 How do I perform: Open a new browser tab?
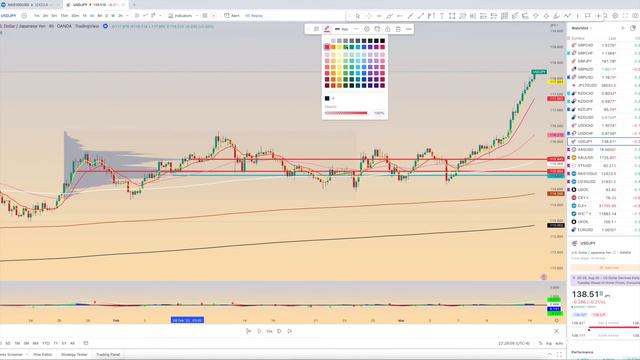click(134, 5)
